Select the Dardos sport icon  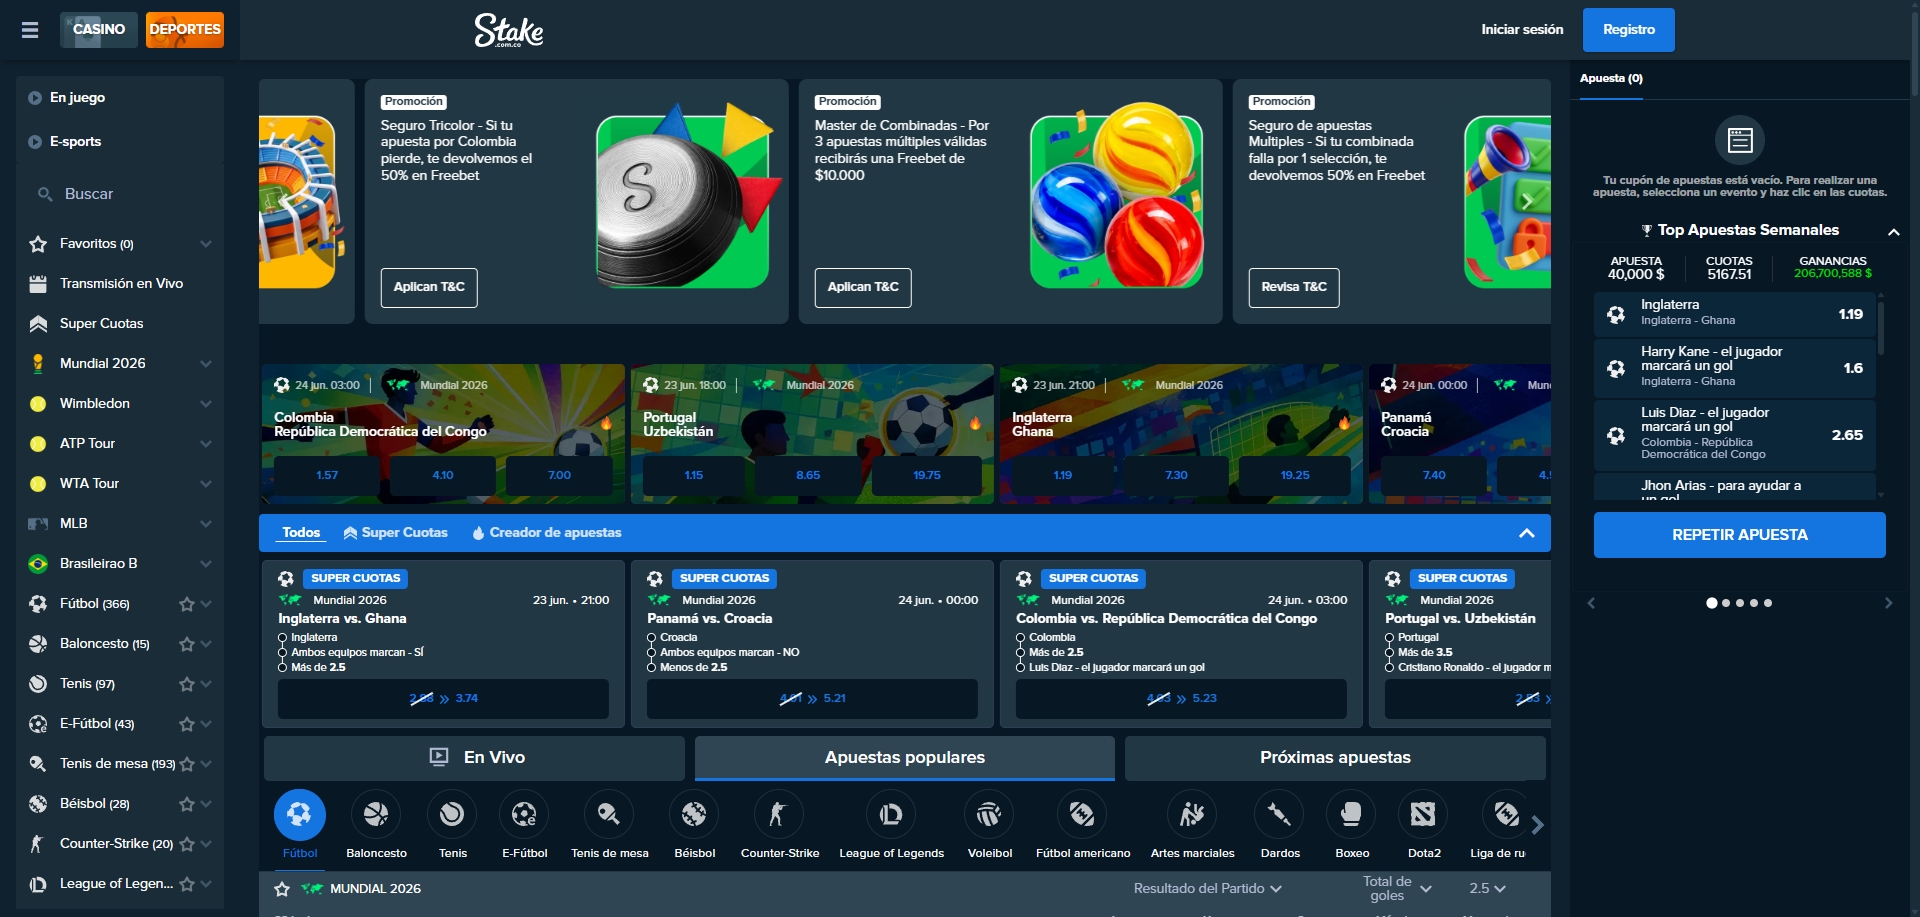(1279, 815)
